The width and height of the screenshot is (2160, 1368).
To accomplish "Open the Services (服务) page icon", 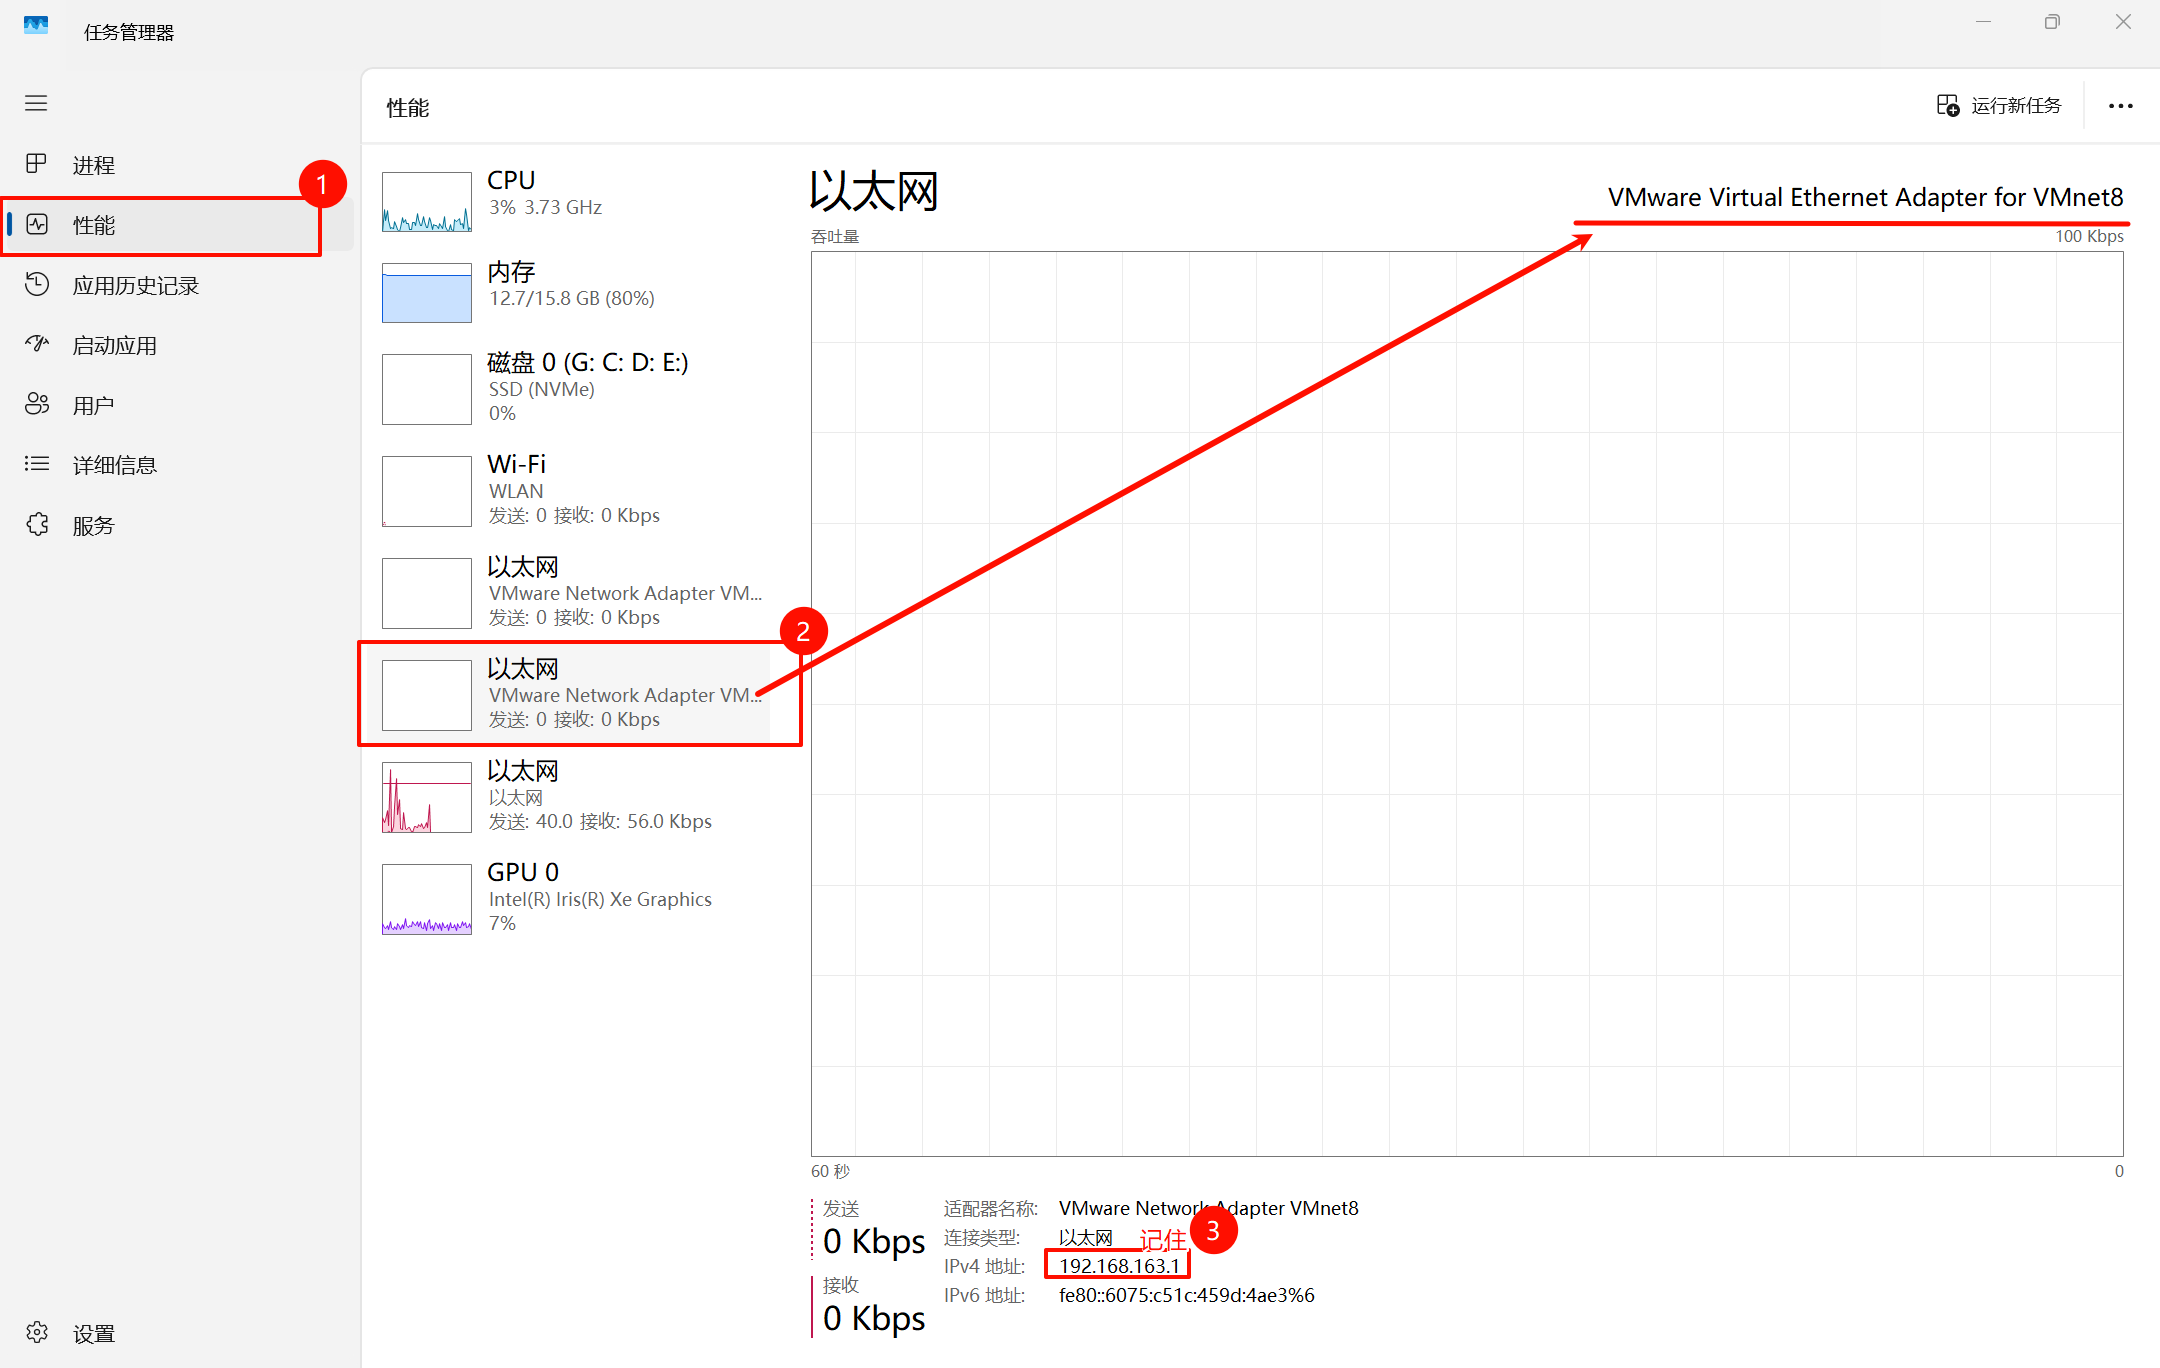I will point(37,524).
